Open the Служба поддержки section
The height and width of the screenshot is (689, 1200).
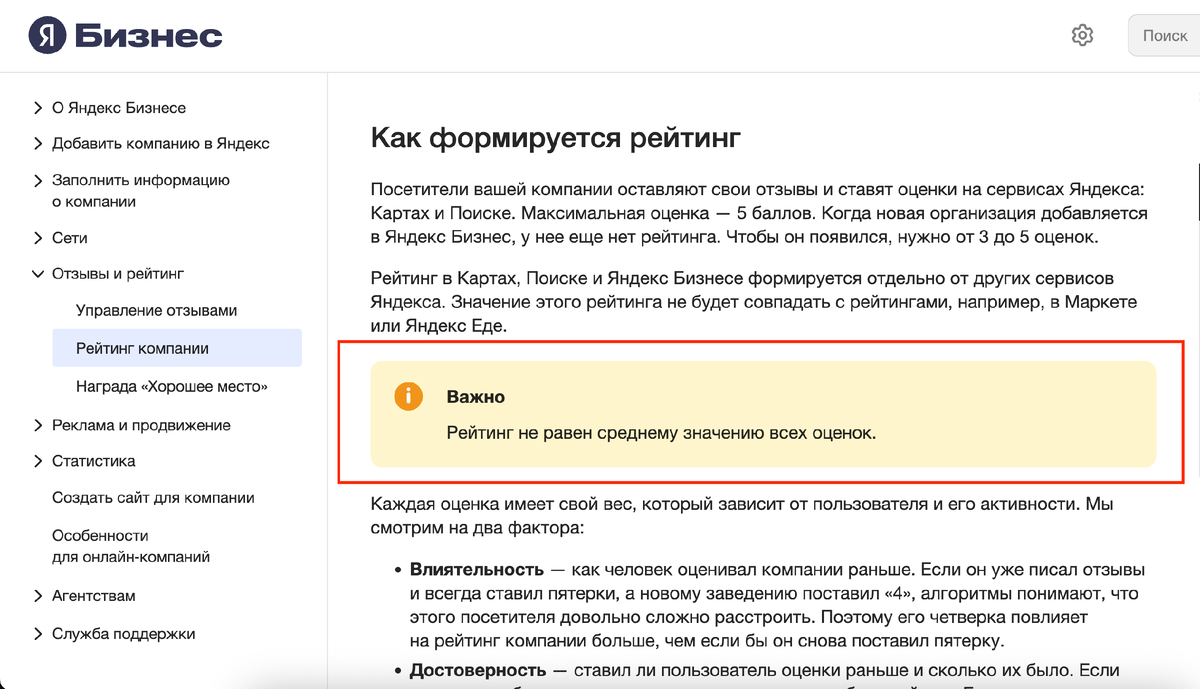click(x=124, y=633)
